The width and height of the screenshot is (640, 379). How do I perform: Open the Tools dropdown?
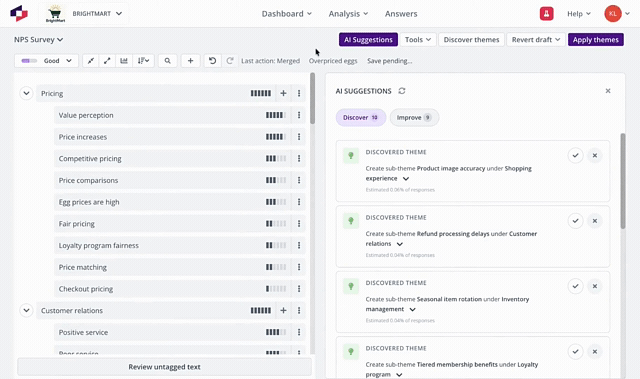point(418,40)
